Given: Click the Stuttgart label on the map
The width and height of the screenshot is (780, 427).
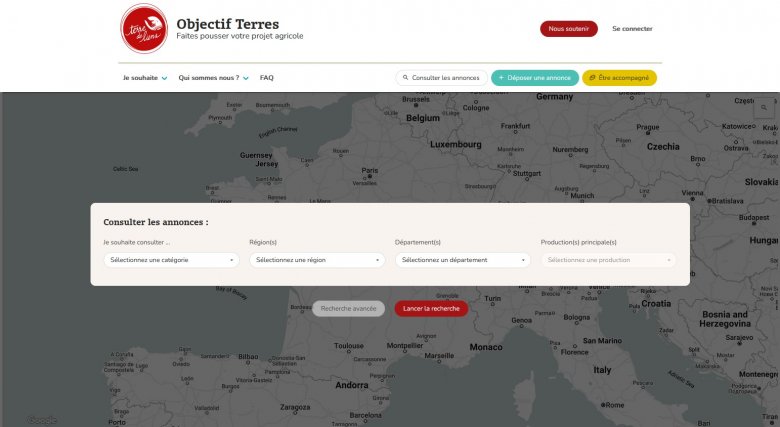Looking at the screenshot, I should [527, 173].
